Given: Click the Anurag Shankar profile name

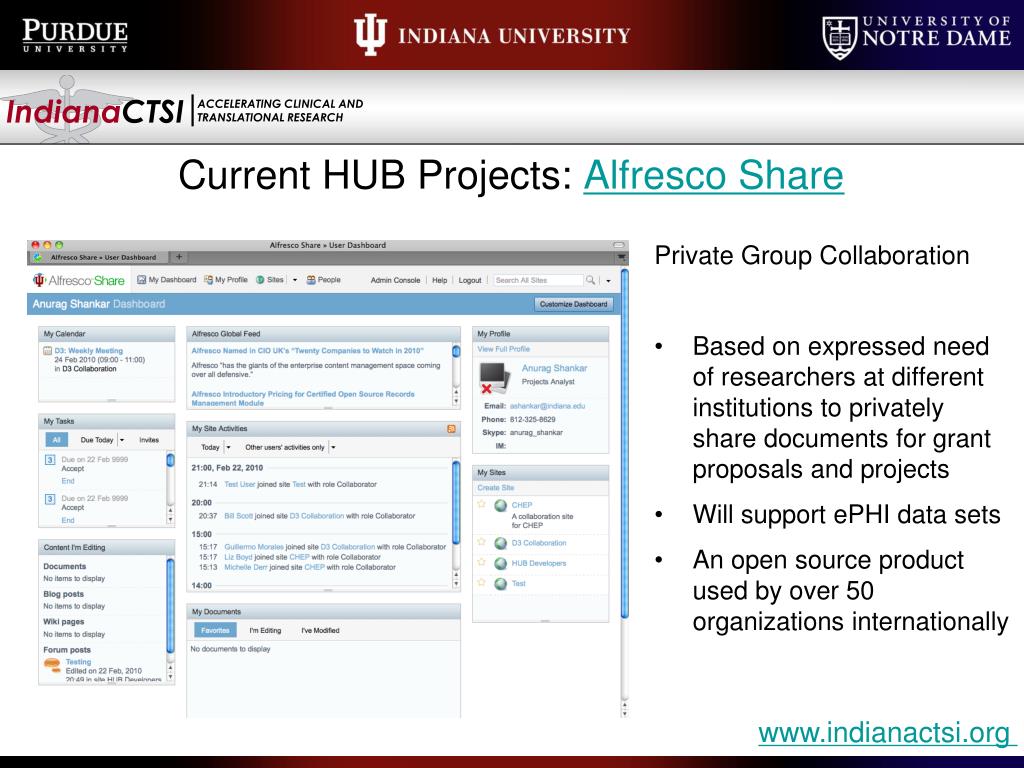Looking at the screenshot, I should tap(554, 368).
